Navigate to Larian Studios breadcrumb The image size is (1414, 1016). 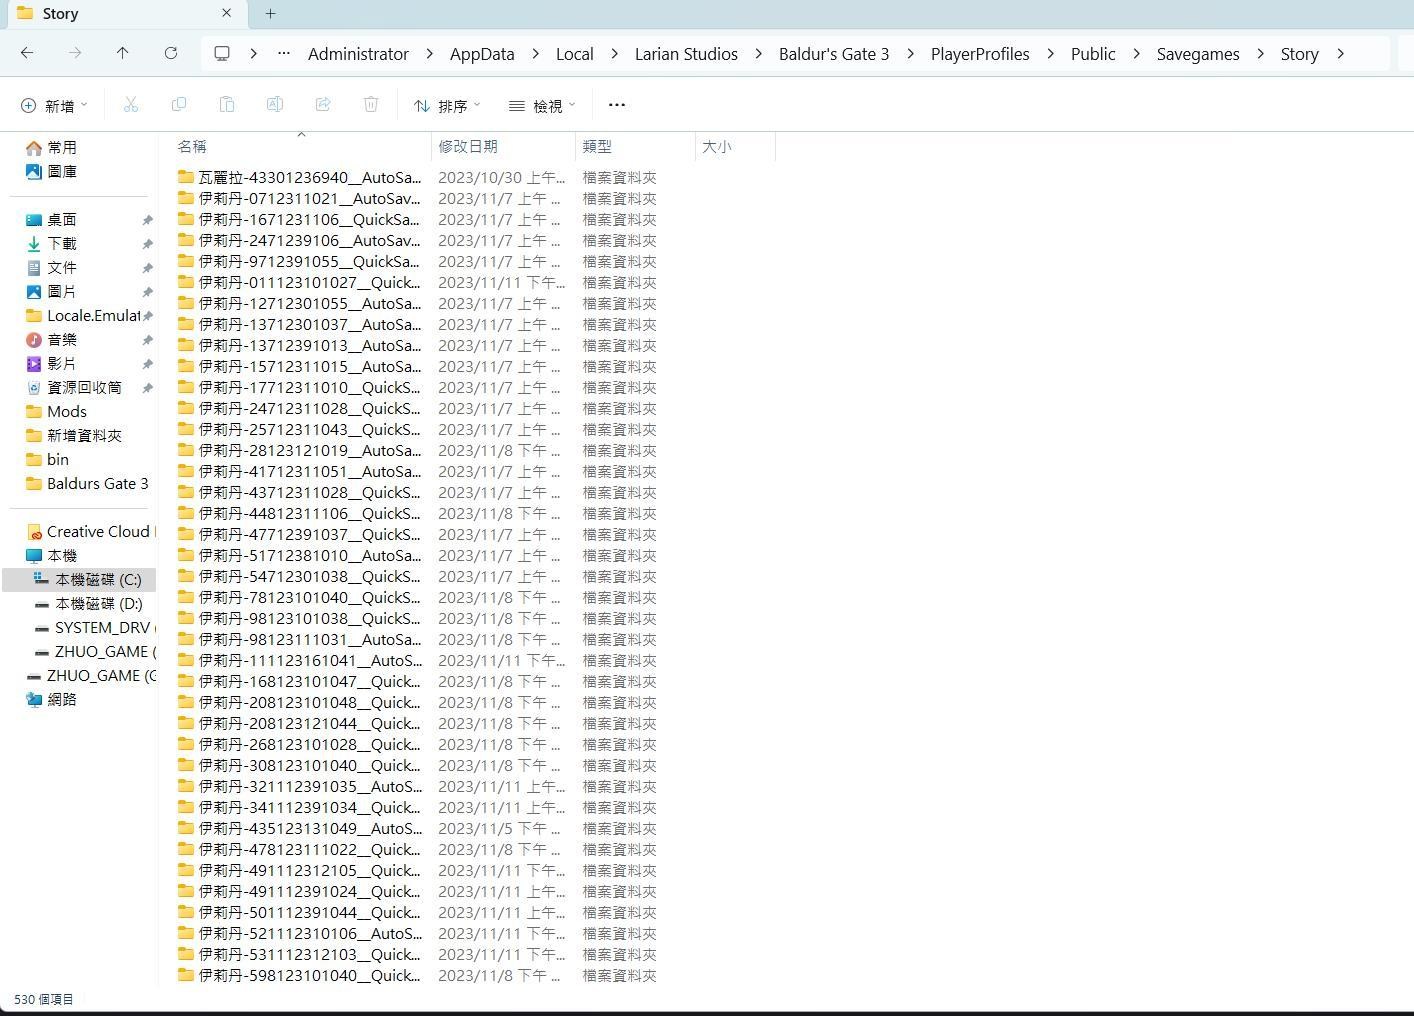tap(686, 54)
